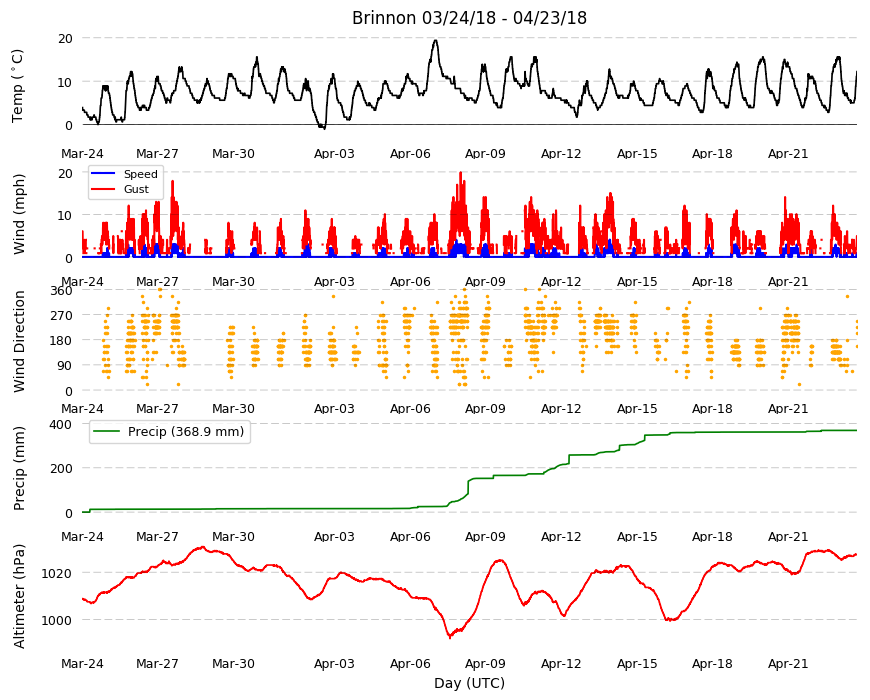This screenshot has height=700, width=870.
Task: Select the Precip (368.9 mm) legend label
Action: pyautogui.click(x=186, y=432)
